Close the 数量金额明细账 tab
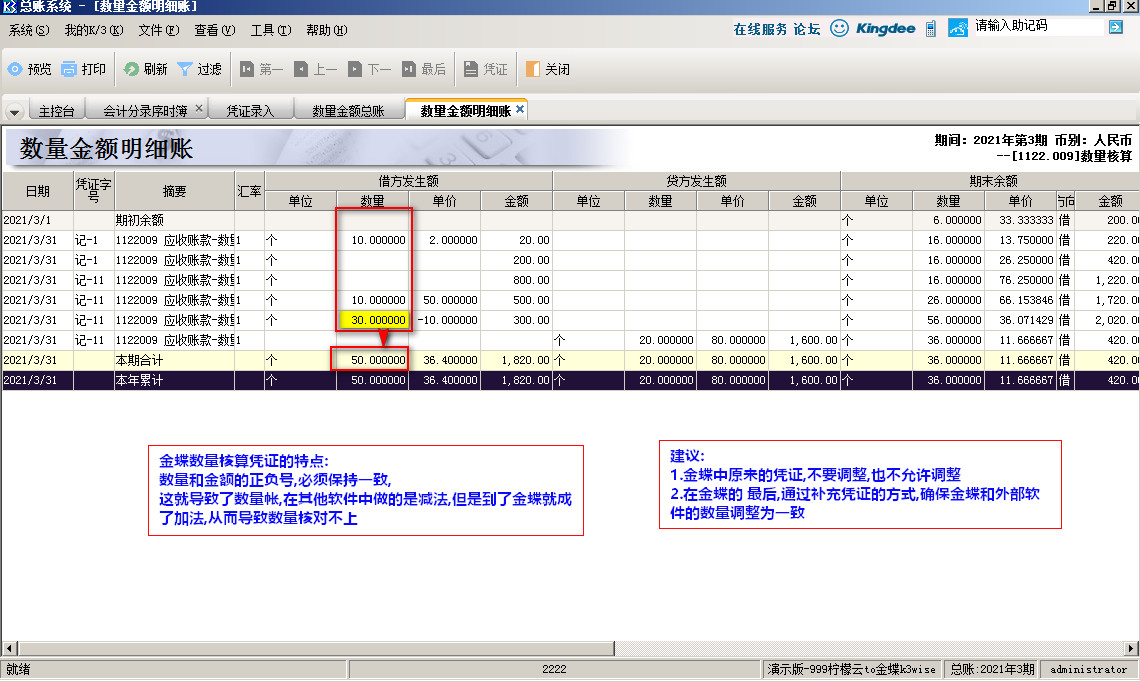 [x=520, y=109]
